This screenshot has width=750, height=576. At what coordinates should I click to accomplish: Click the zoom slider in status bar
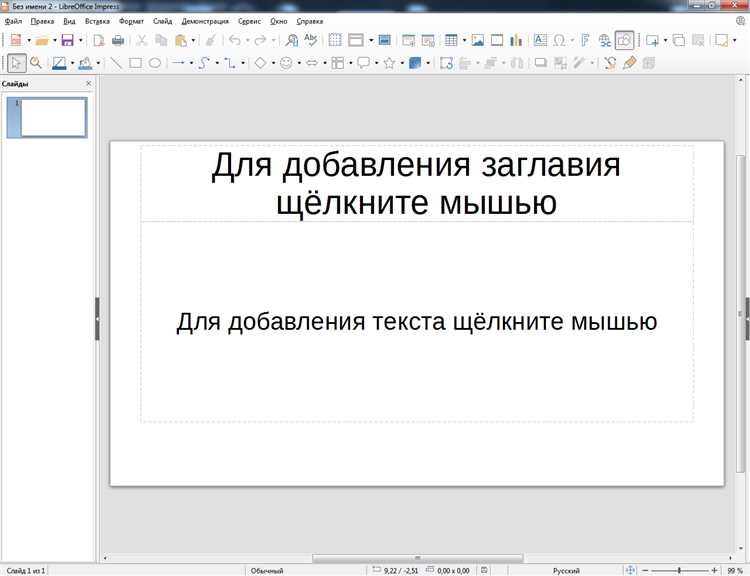coord(680,570)
